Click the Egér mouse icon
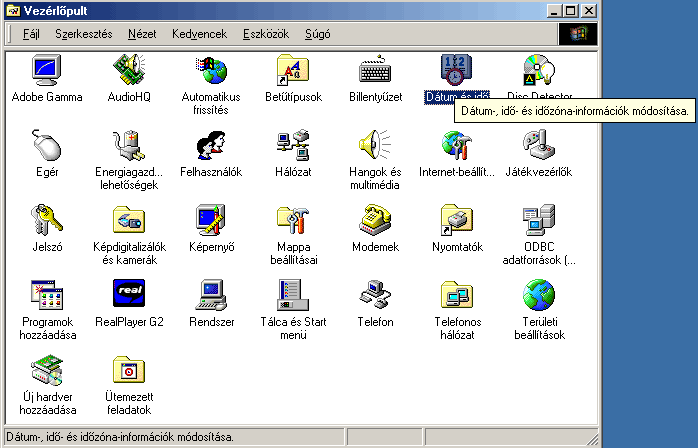 [47, 146]
